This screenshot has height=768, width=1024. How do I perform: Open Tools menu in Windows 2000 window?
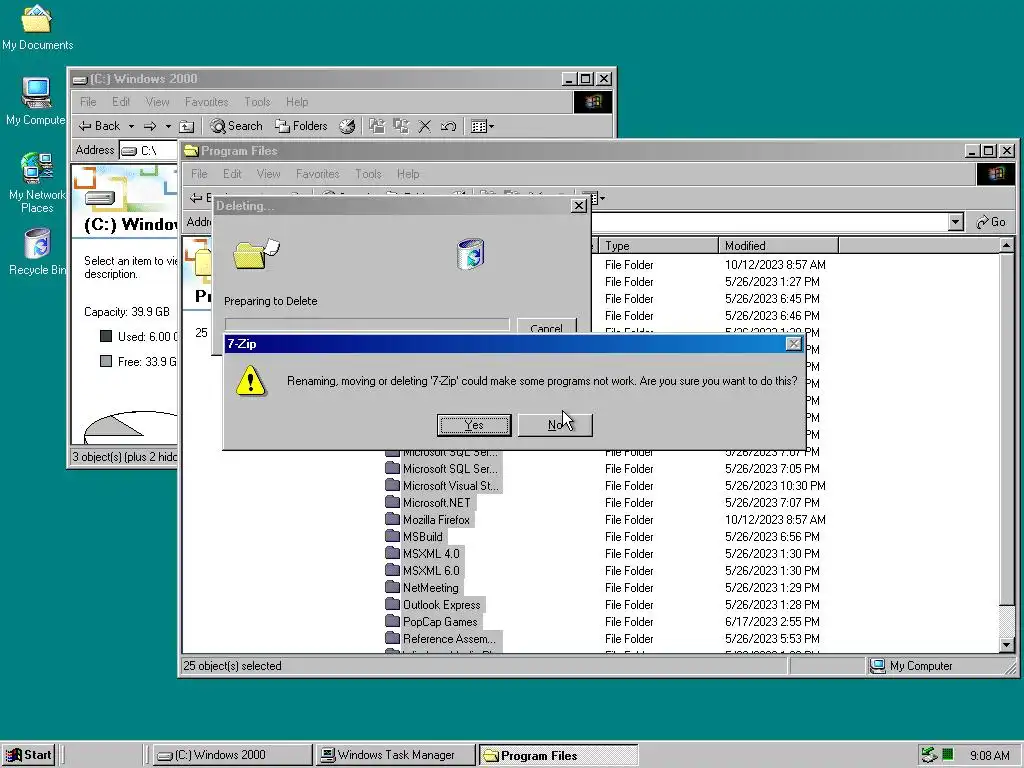(x=257, y=102)
